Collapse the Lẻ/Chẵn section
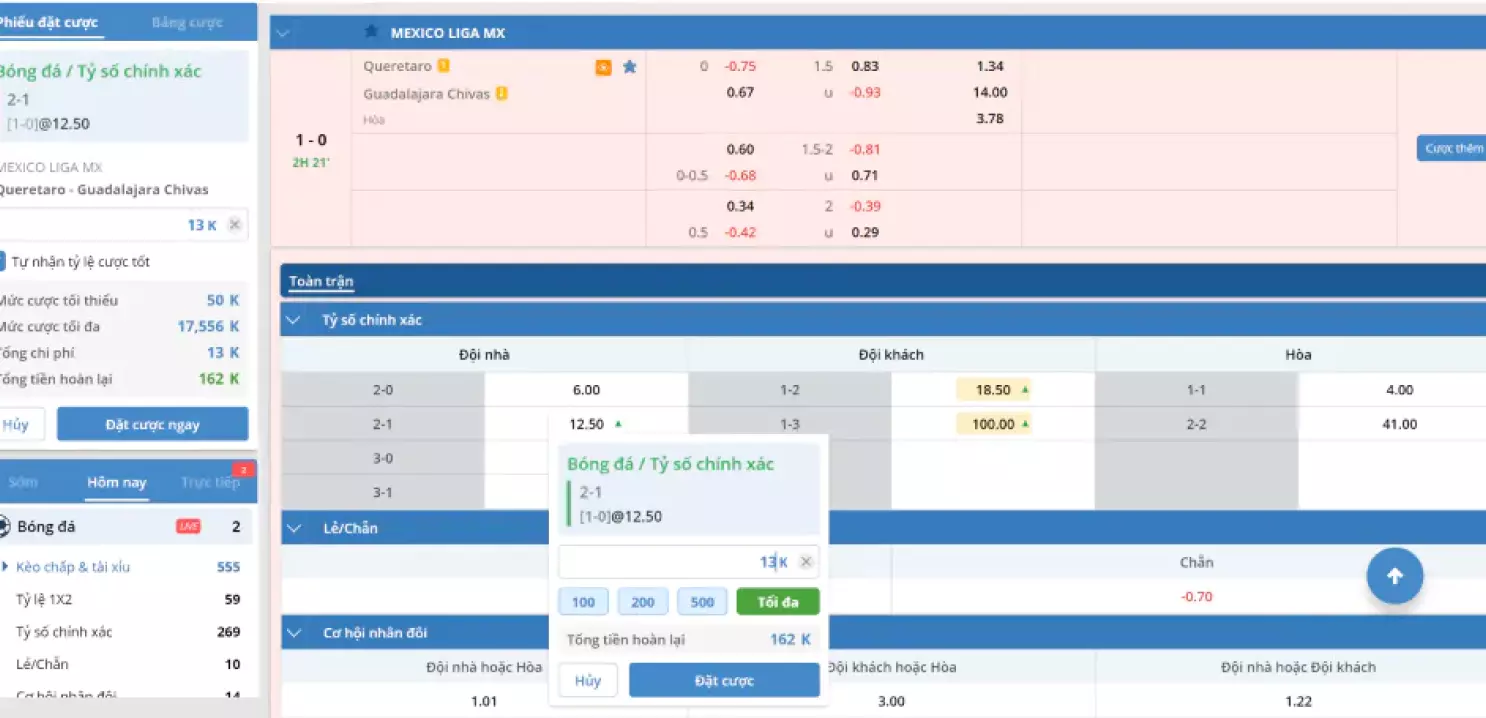Screen dimensions: 1486x718 click(x=293, y=528)
